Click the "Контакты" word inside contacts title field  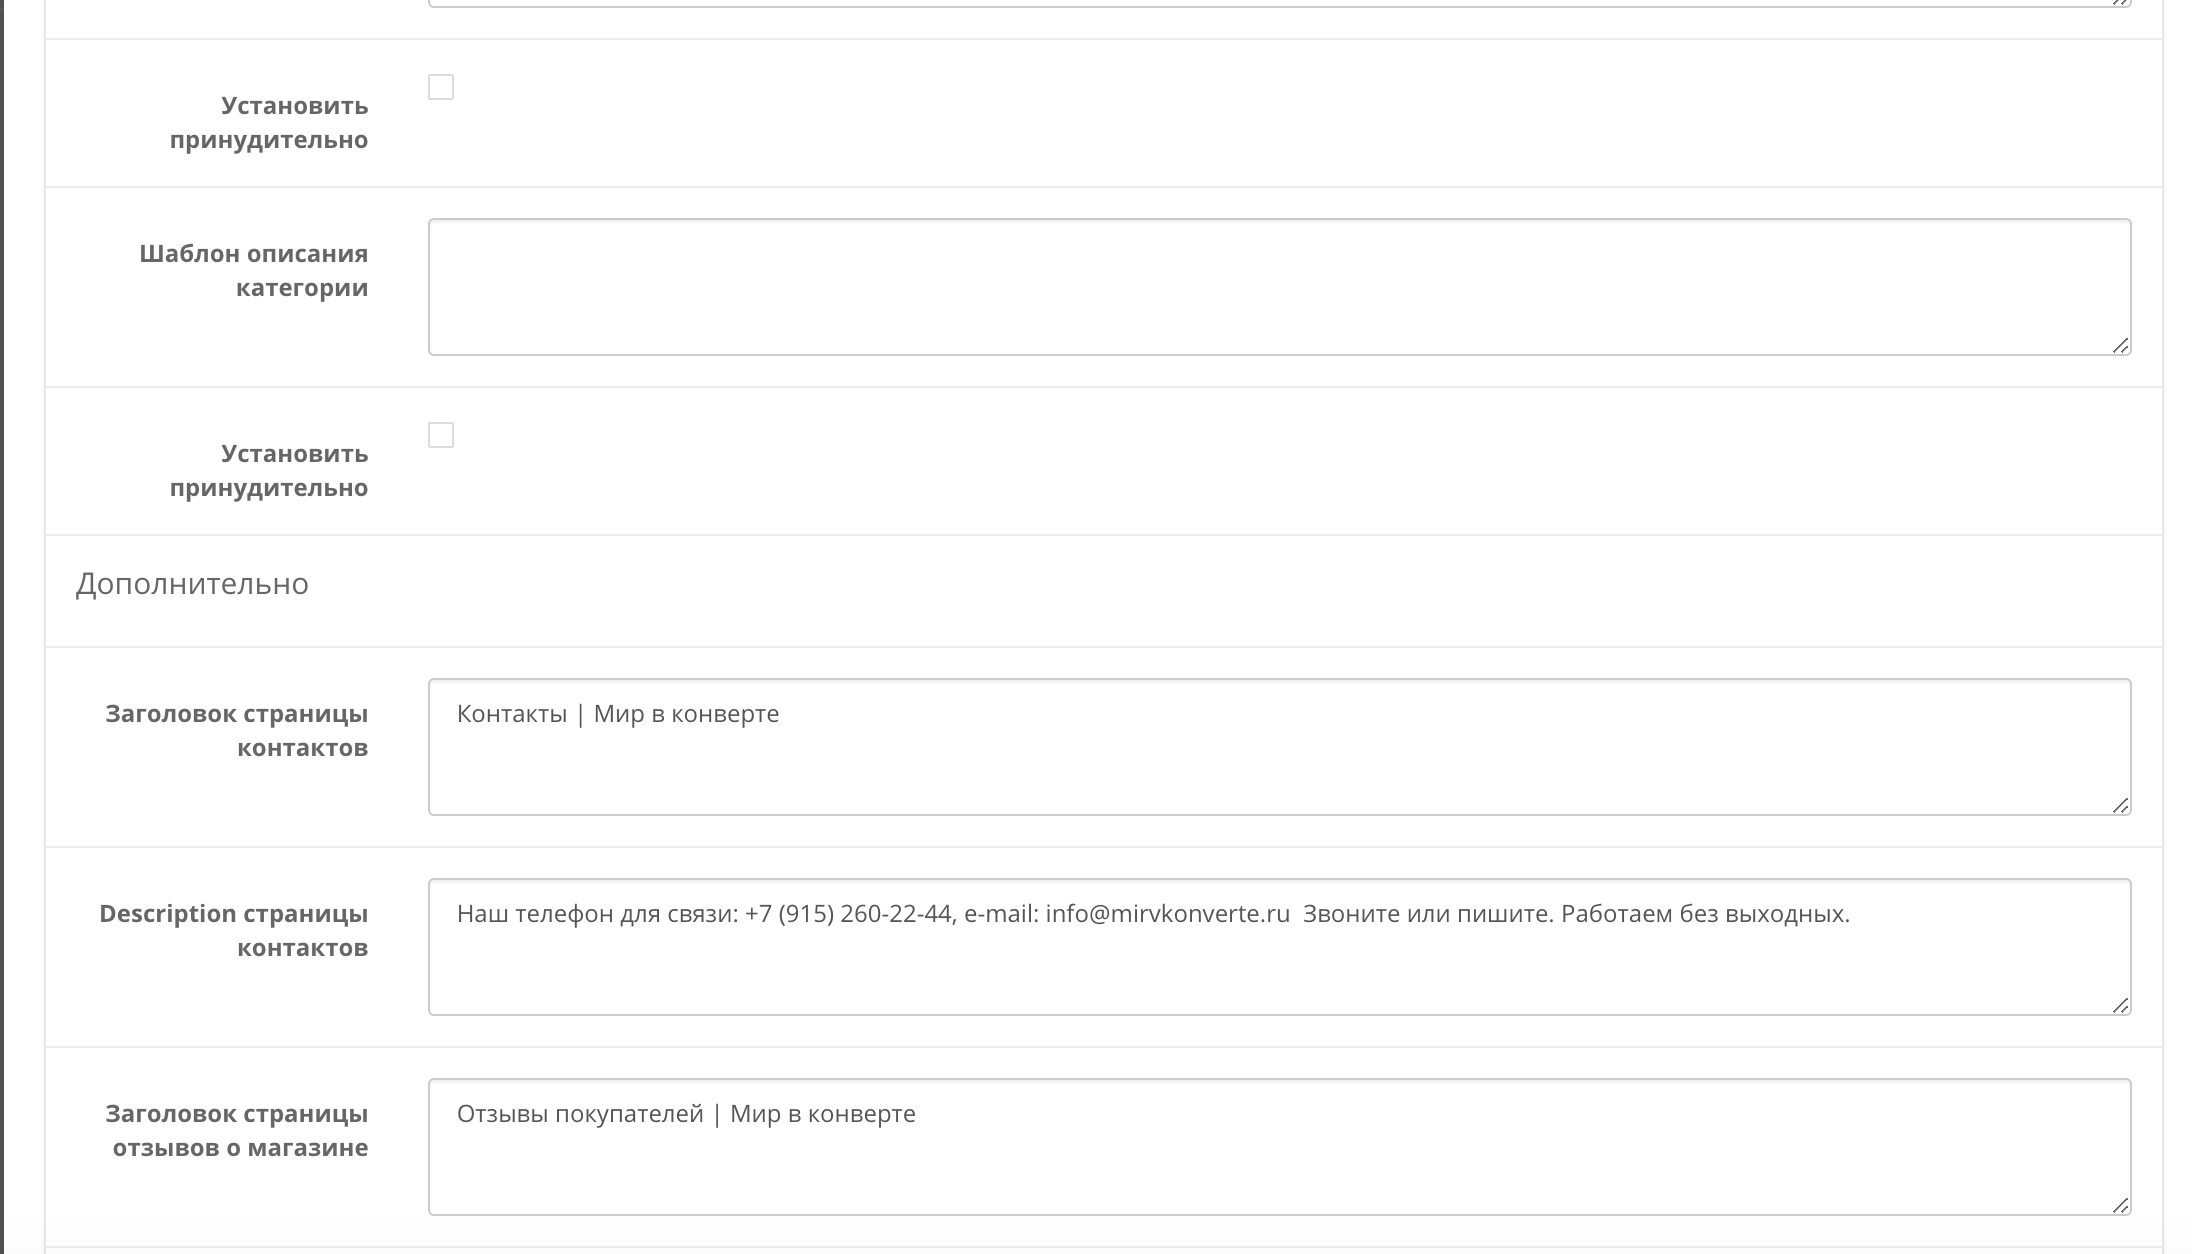512,714
